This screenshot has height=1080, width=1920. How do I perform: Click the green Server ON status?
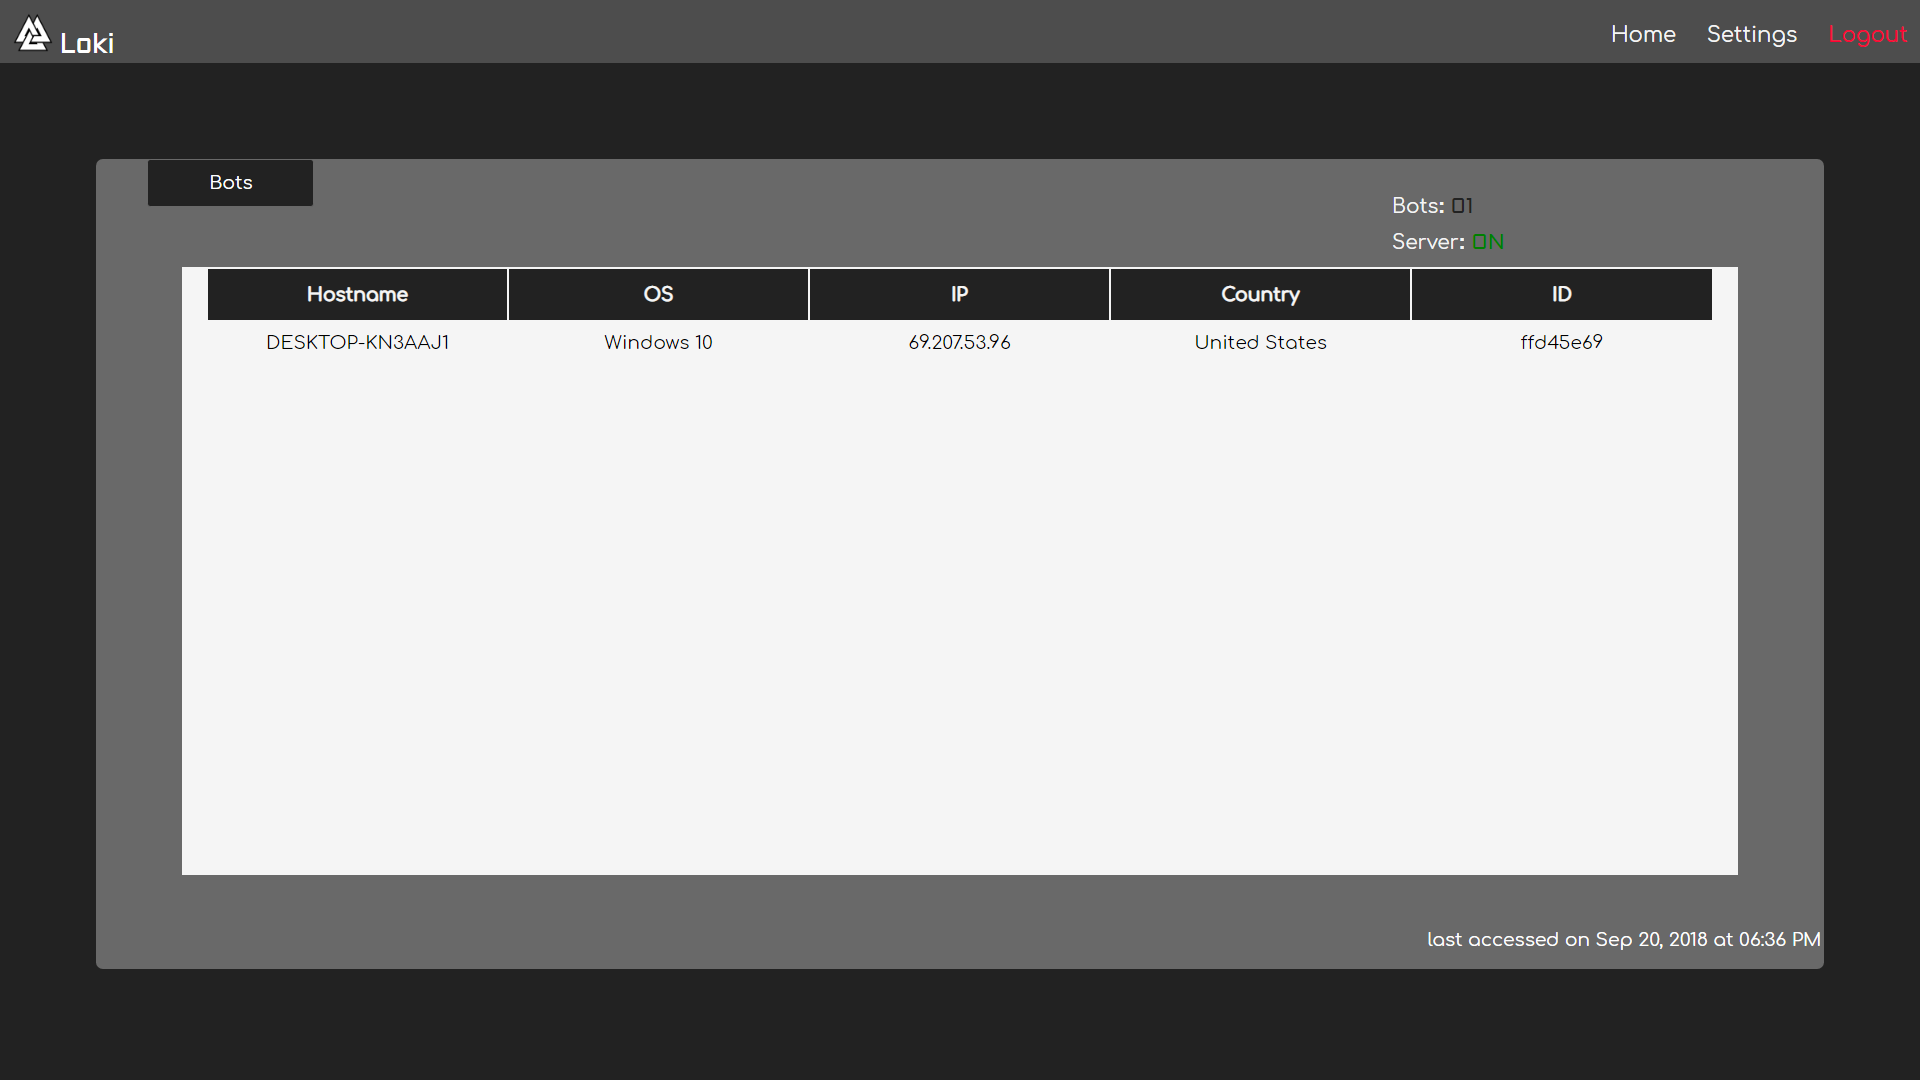pos(1488,242)
